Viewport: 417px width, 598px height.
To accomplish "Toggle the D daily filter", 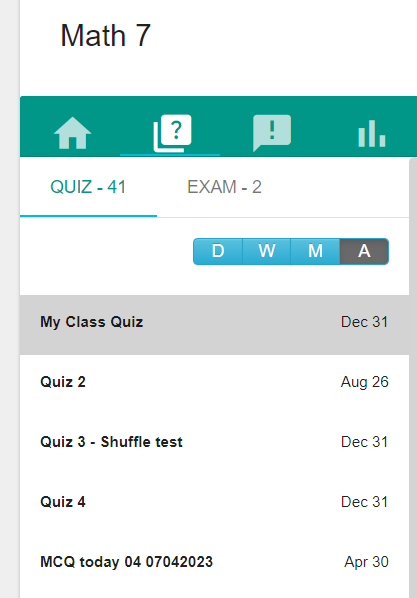I will [218, 251].
